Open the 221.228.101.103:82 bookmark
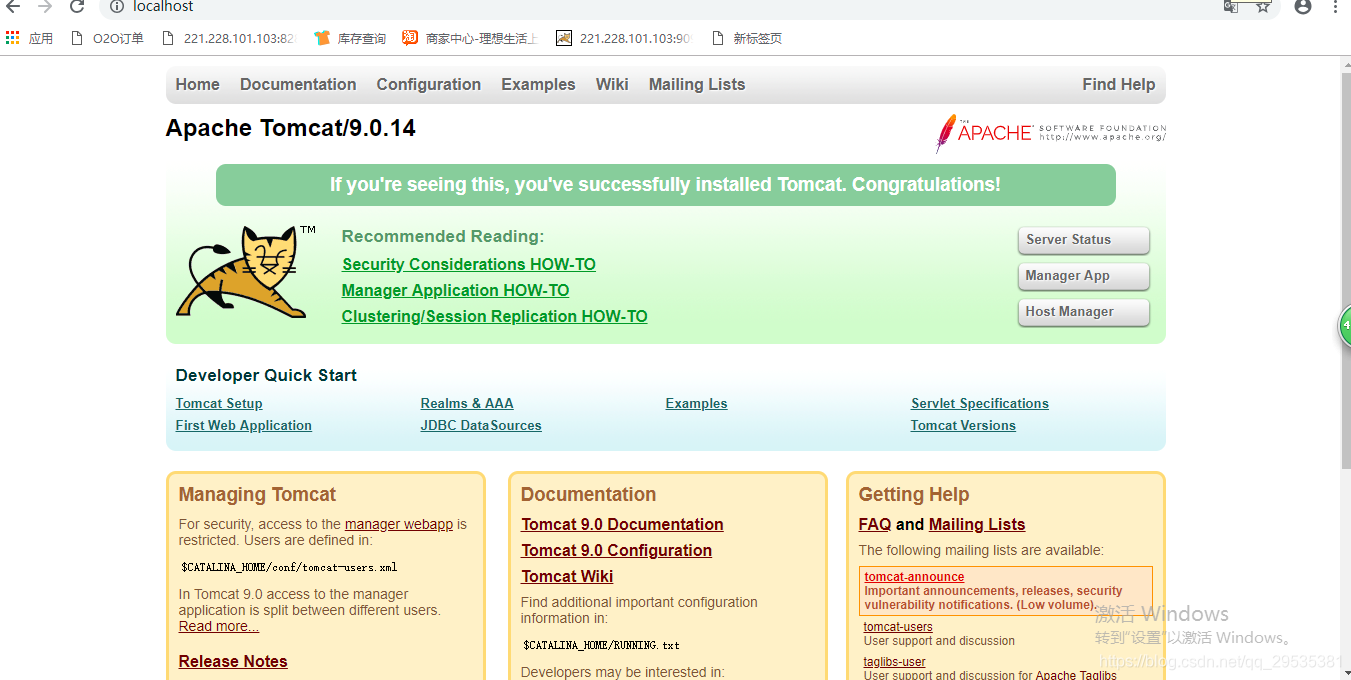The height and width of the screenshot is (680, 1351). click(227, 38)
